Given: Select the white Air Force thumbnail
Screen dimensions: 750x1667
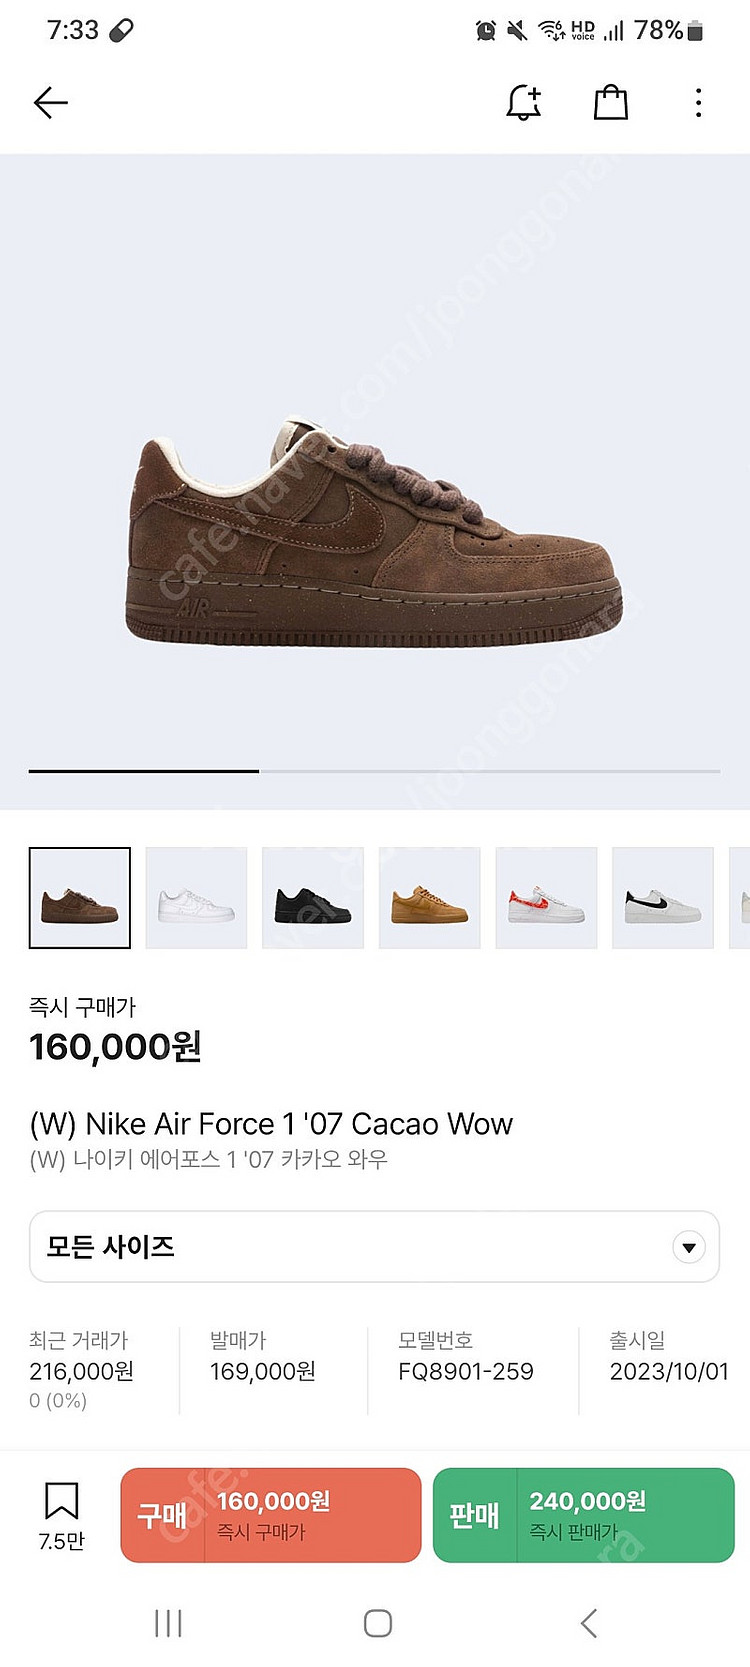Looking at the screenshot, I should point(196,898).
